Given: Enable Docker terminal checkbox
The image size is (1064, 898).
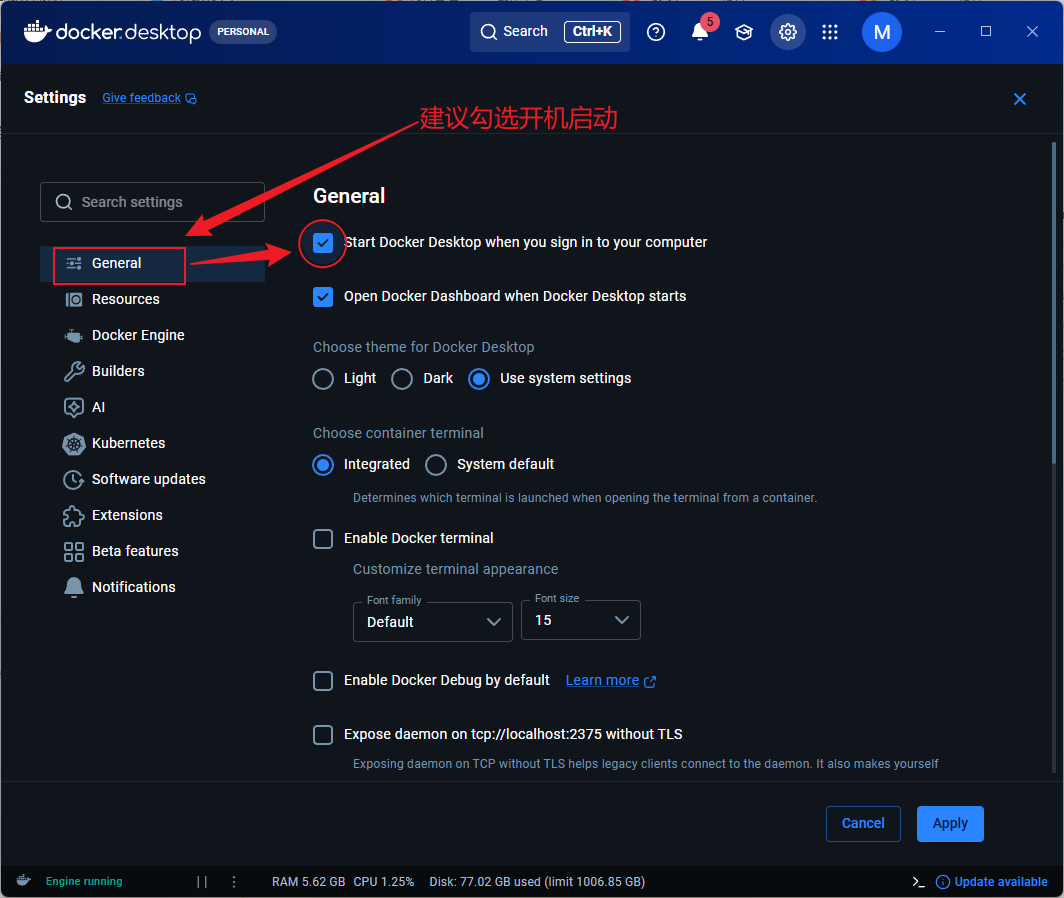Looking at the screenshot, I should (323, 539).
